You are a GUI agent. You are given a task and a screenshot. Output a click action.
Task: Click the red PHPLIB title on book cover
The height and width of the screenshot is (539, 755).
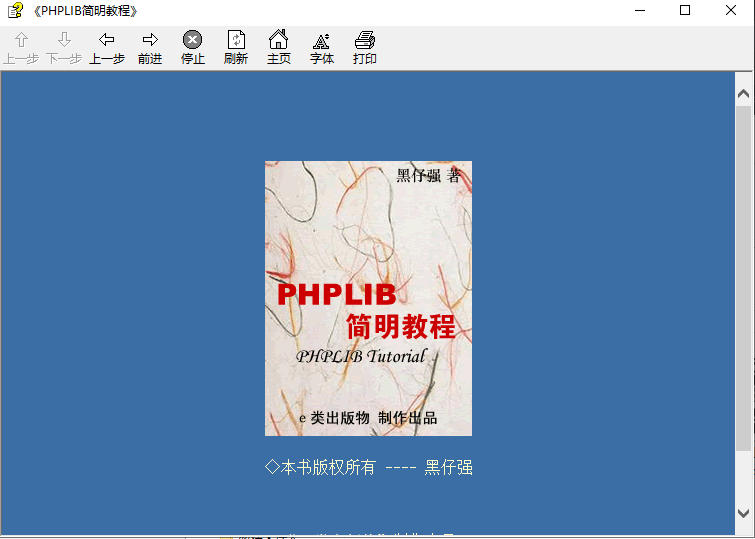336,294
